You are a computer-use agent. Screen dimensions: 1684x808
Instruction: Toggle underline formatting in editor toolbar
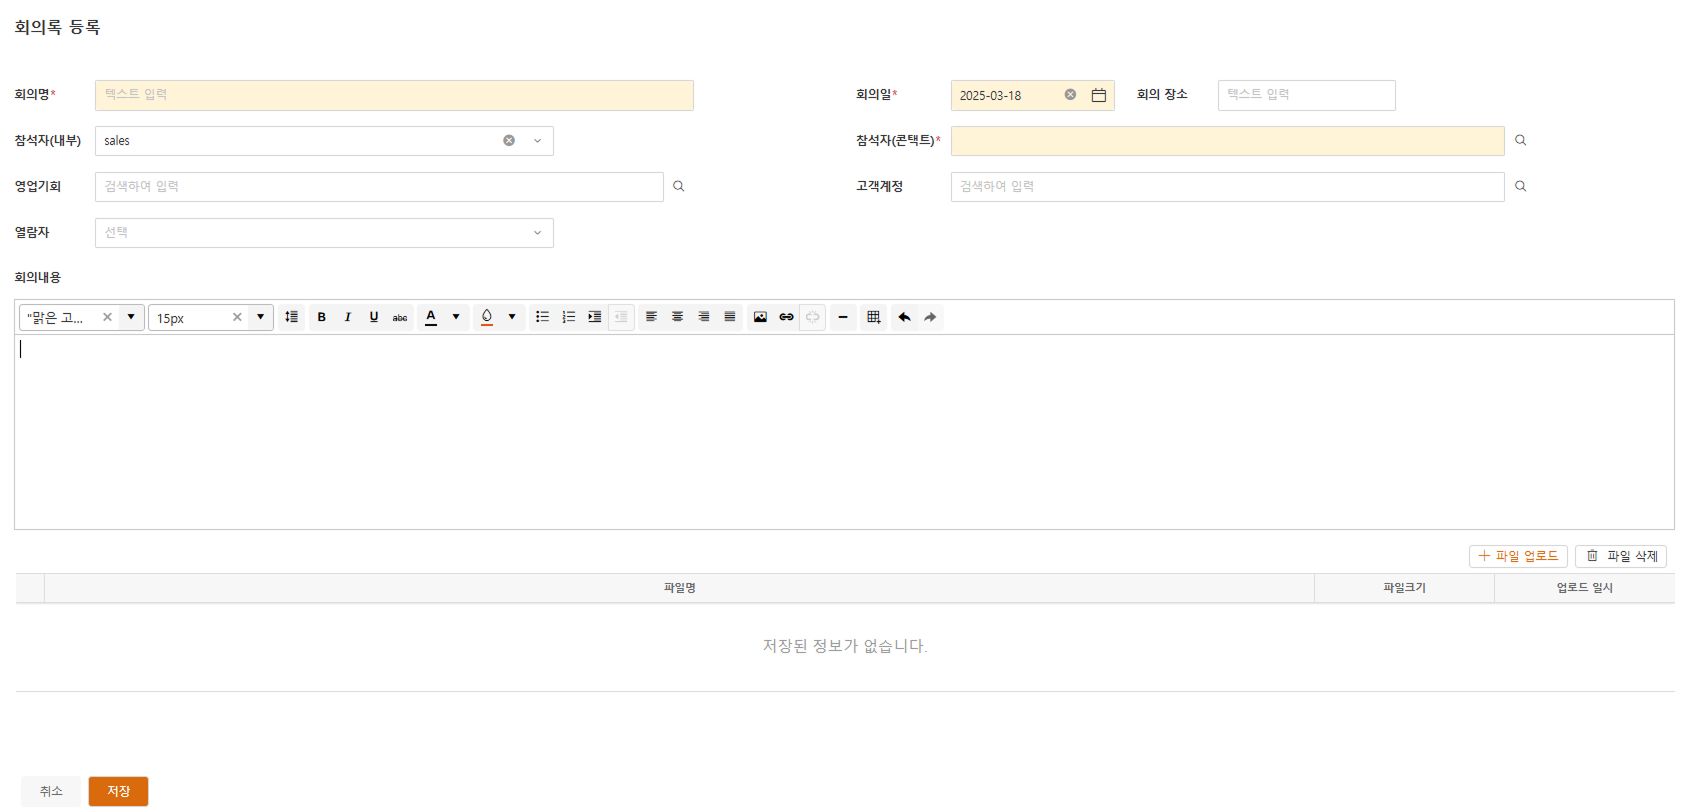point(373,317)
